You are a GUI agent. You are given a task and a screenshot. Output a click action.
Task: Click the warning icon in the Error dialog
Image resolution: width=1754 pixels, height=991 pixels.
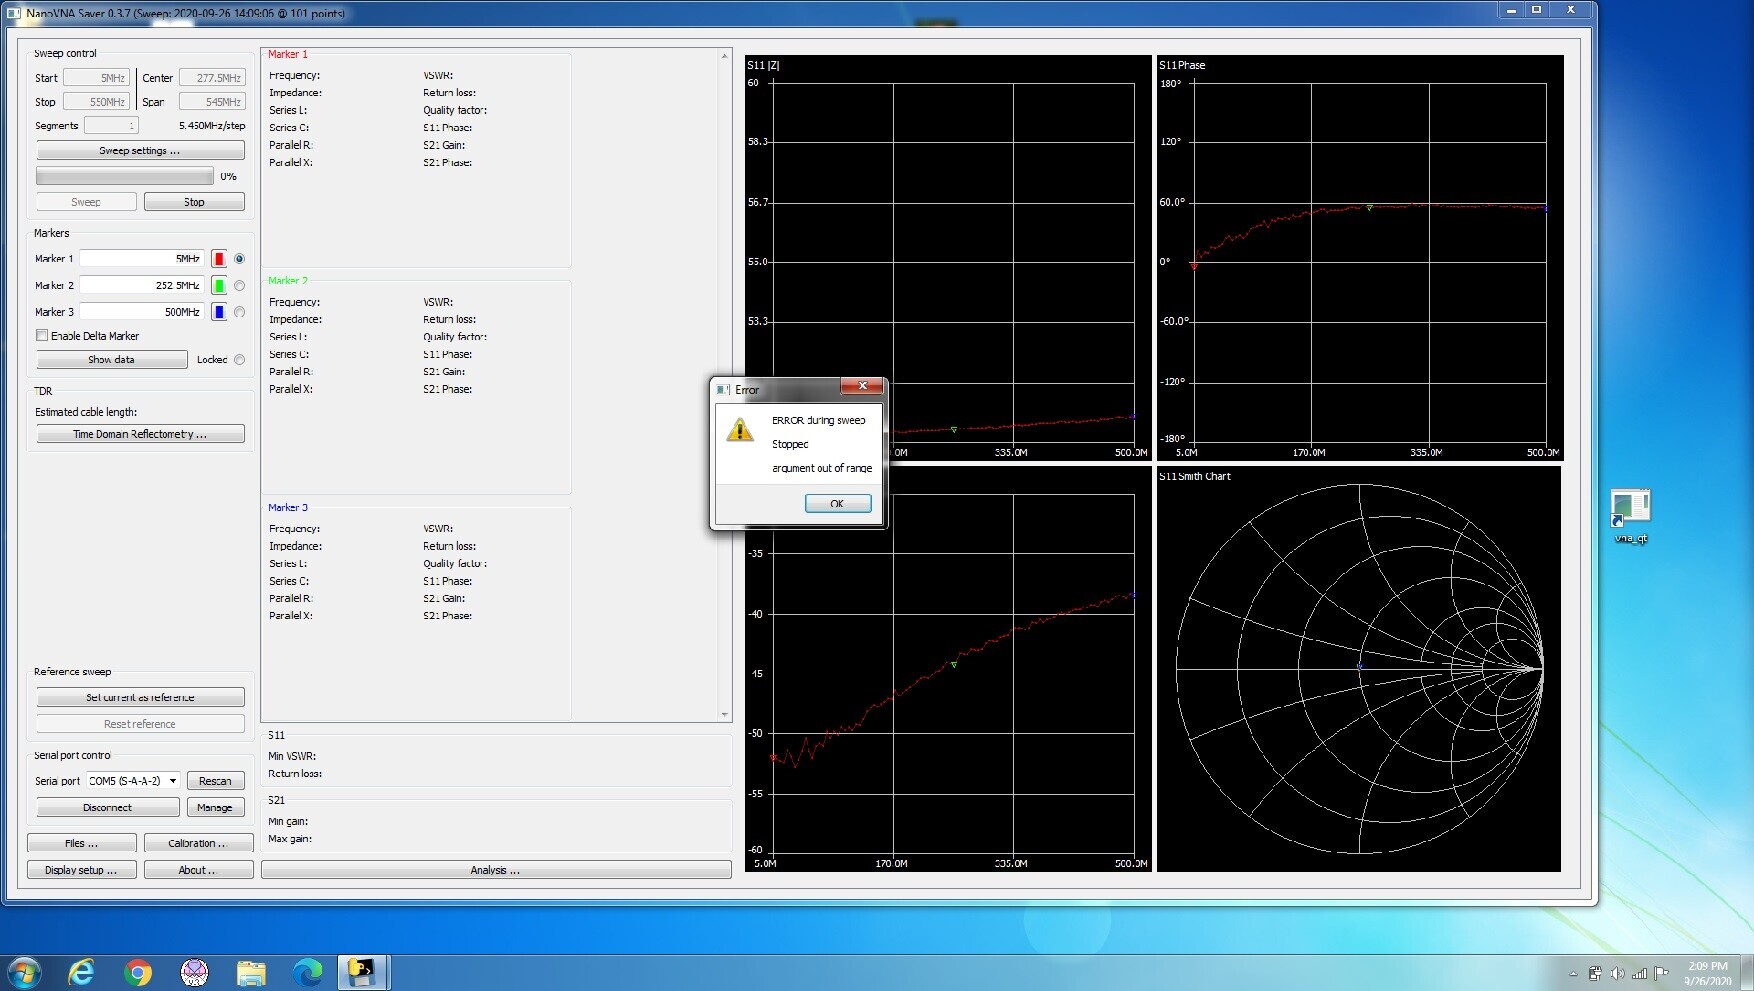(x=739, y=430)
